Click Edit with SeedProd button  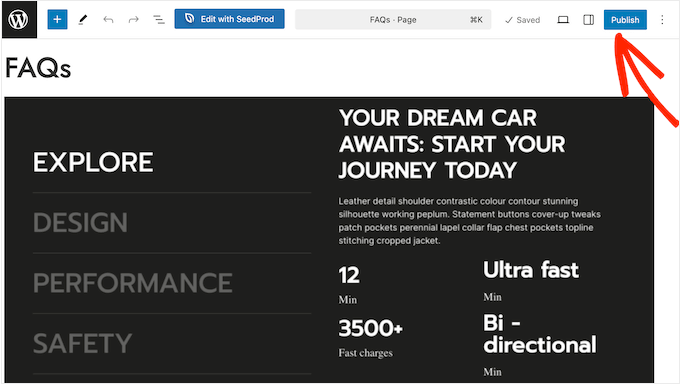pos(229,19)
